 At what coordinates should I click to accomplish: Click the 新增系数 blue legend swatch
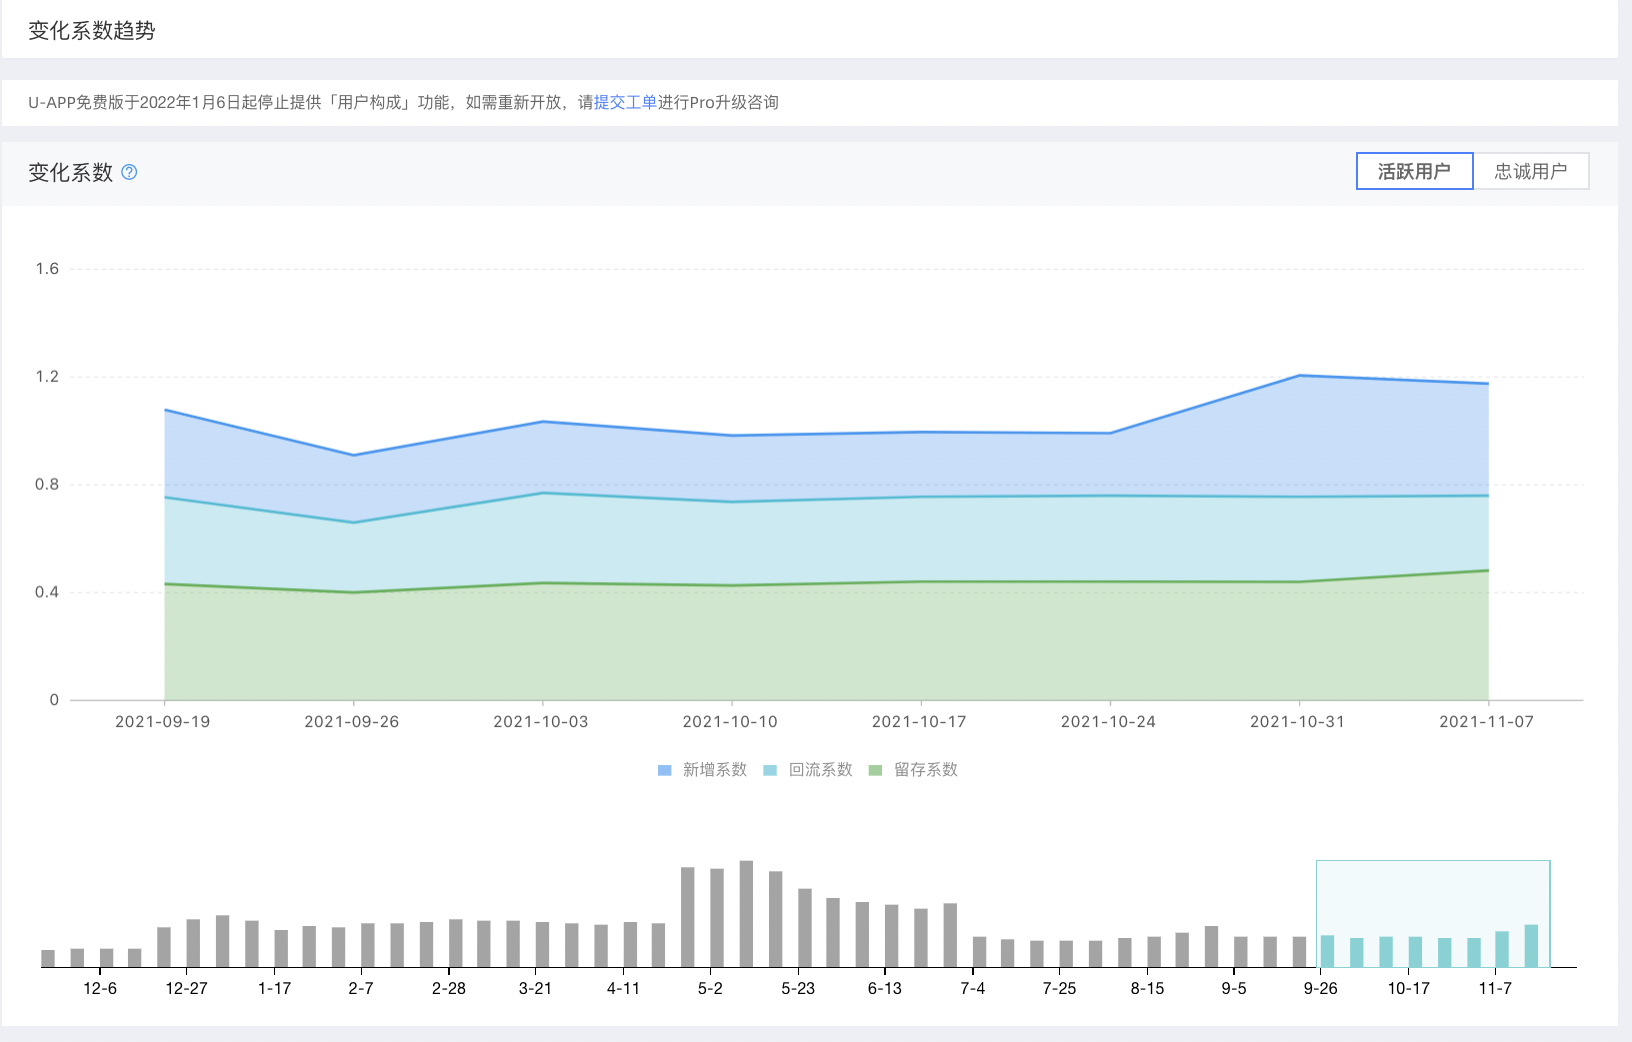[664, 770]
